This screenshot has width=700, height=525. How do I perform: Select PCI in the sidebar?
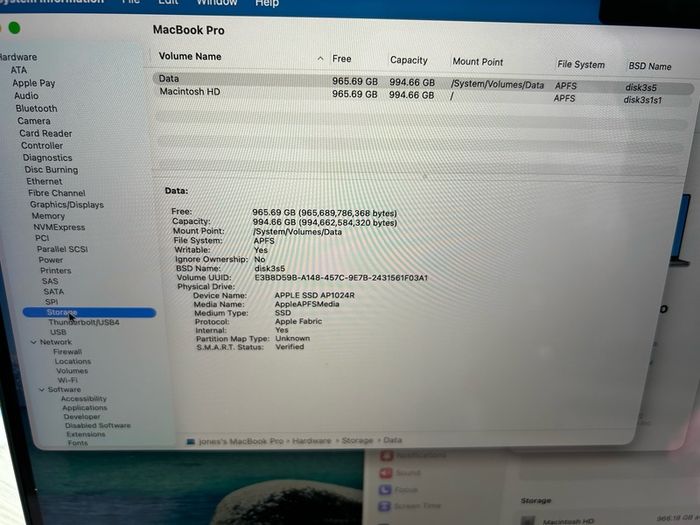pyautogui.click(x=42, y=238)
